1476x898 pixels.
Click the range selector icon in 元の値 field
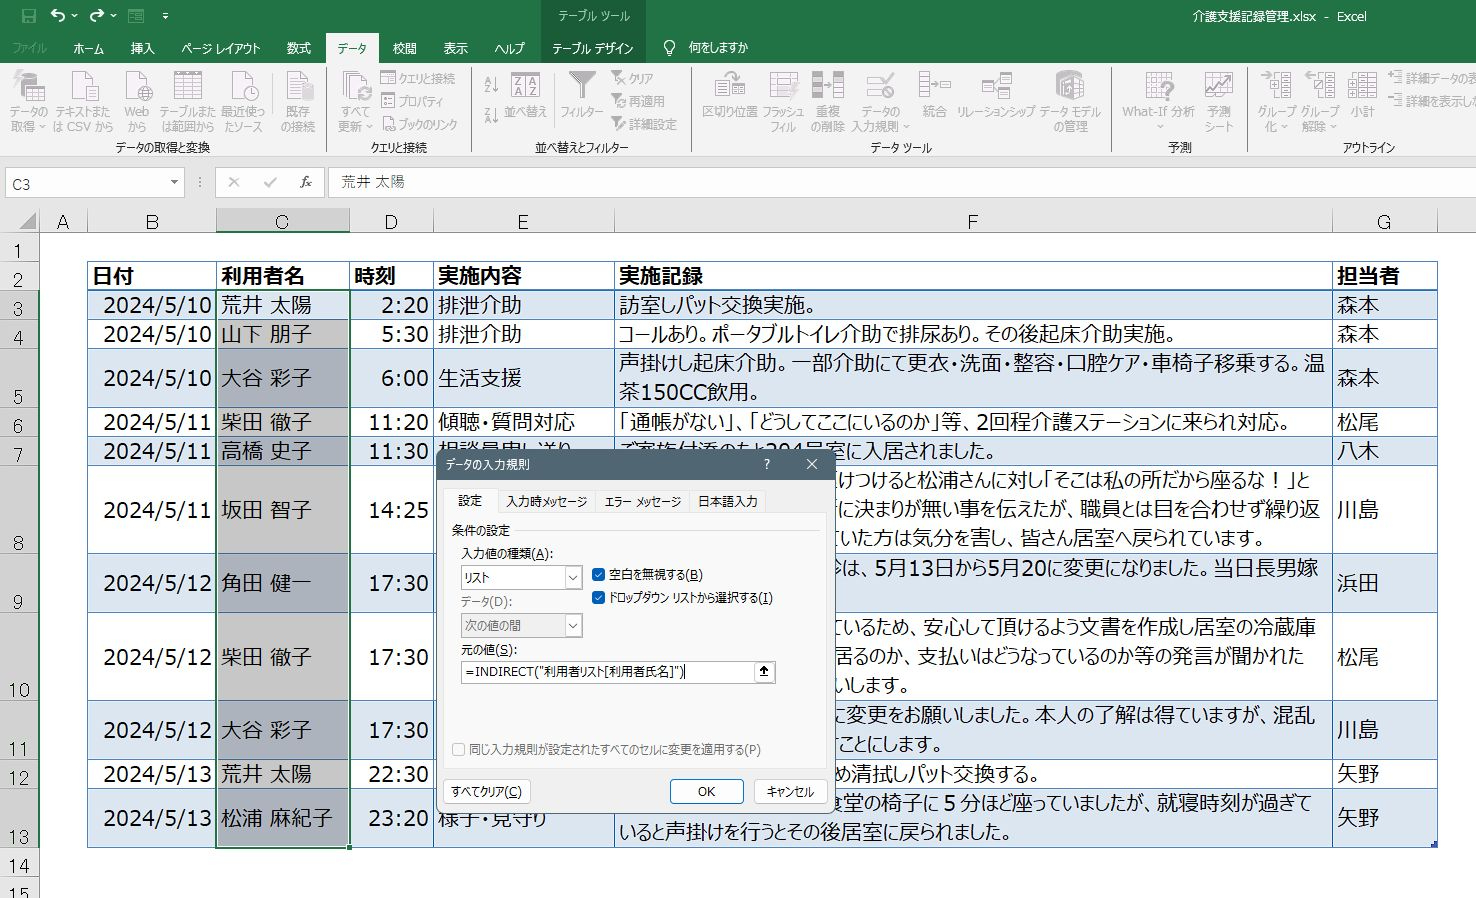764,672
